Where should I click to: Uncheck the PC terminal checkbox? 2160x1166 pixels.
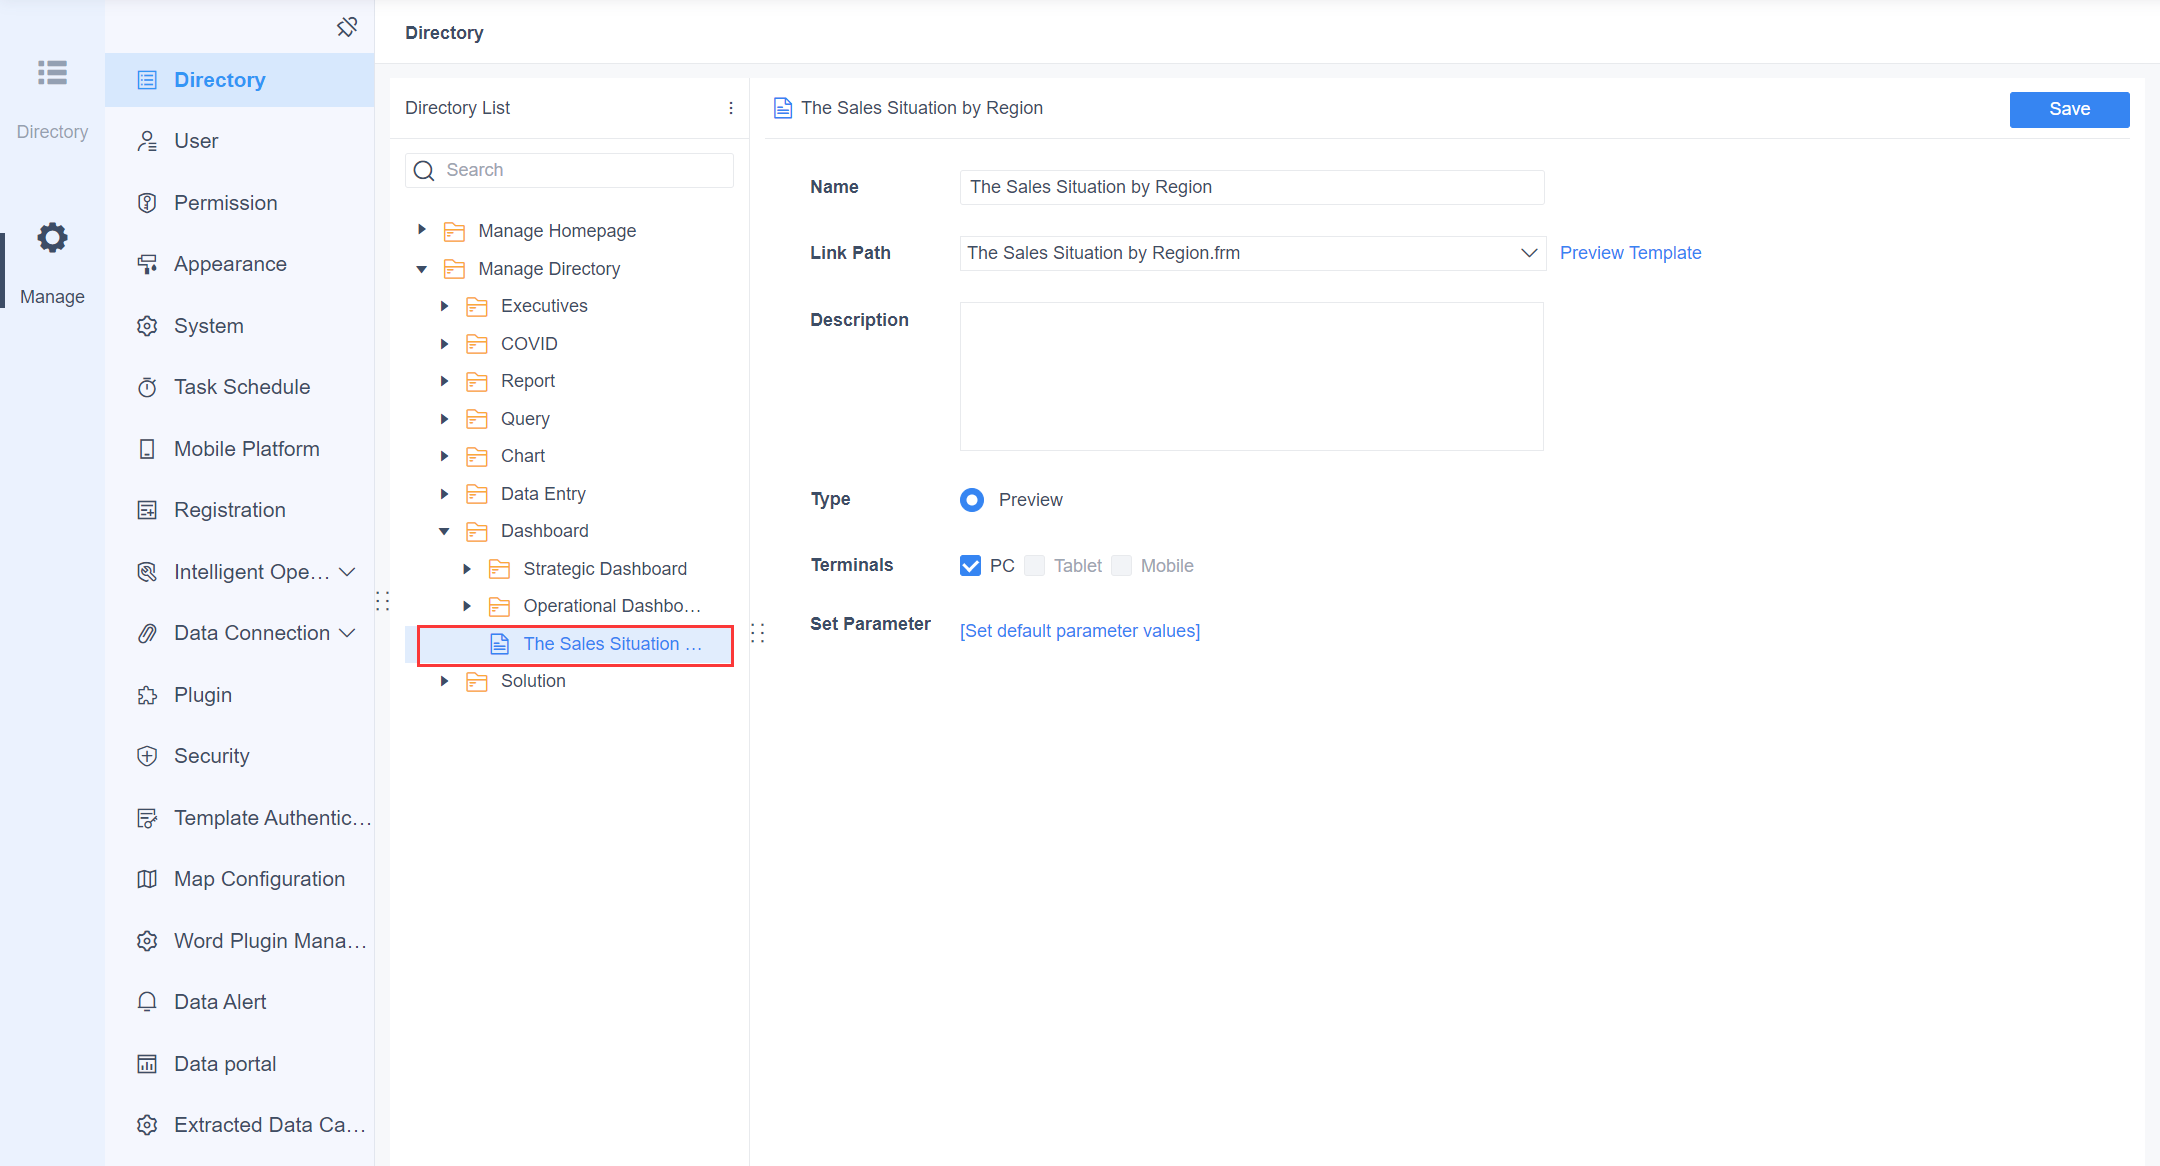[970, 565]
